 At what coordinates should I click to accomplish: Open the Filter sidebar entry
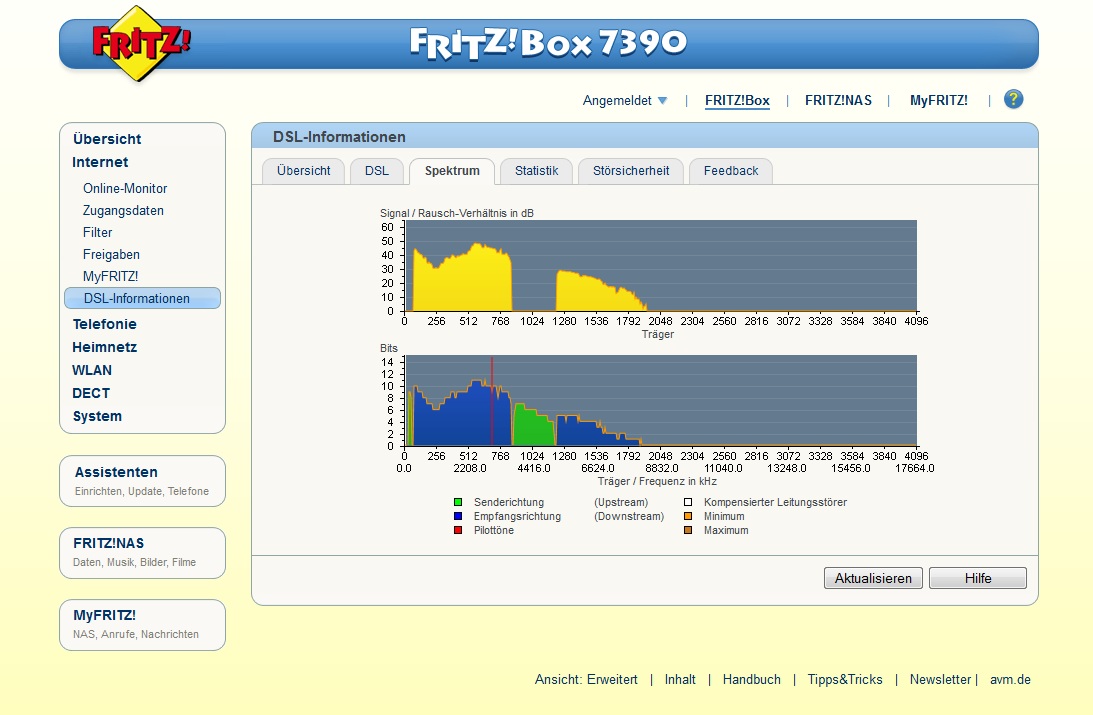[97, 232]
